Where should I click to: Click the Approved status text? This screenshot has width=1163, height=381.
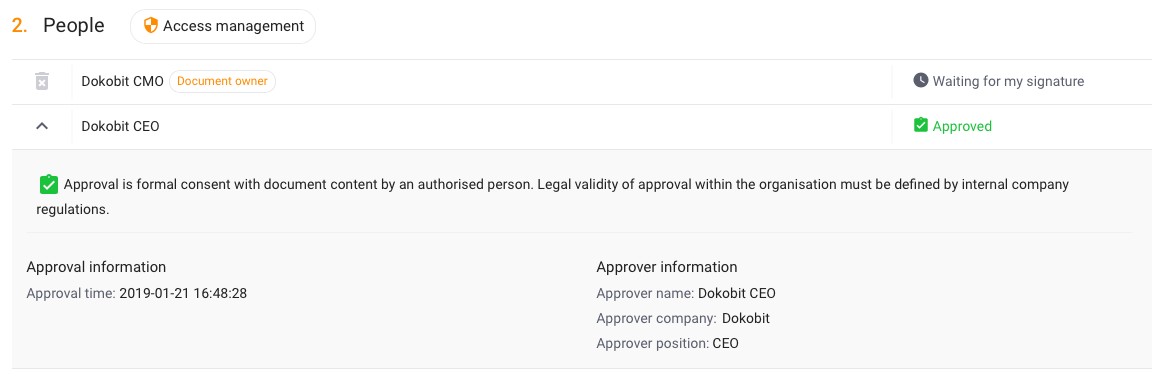click(x=962, y=126)
